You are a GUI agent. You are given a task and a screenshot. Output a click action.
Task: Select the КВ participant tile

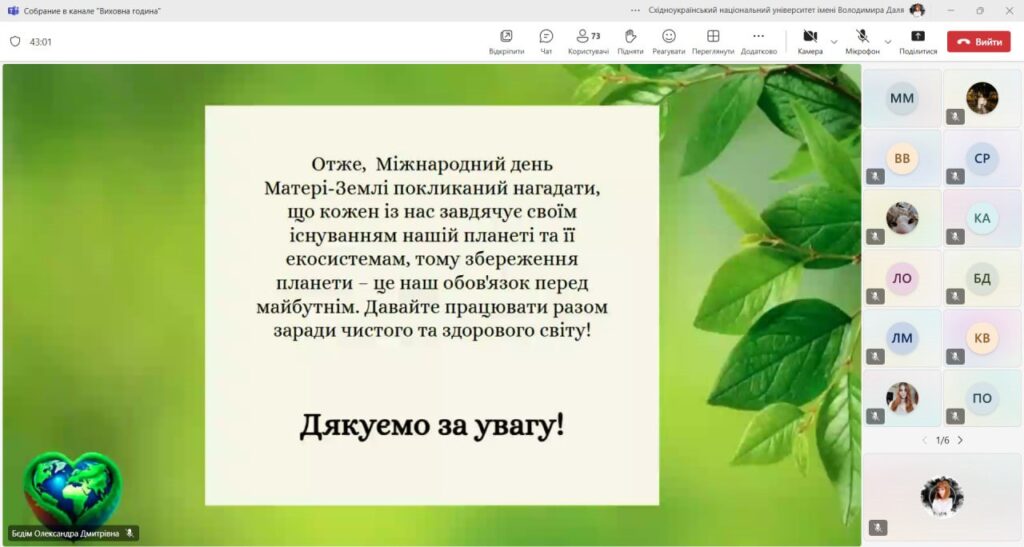[x=982, y=338]
